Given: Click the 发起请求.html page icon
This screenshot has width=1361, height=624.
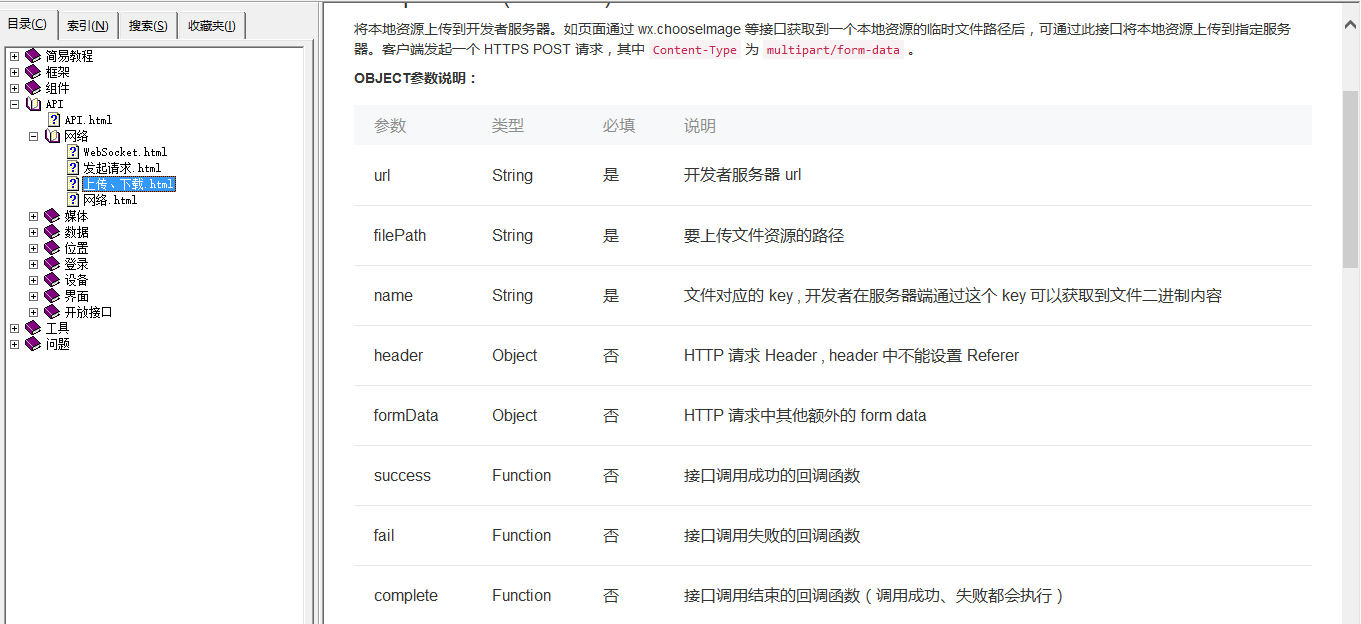Looking at the screenshot, I should tap(73, 168).
